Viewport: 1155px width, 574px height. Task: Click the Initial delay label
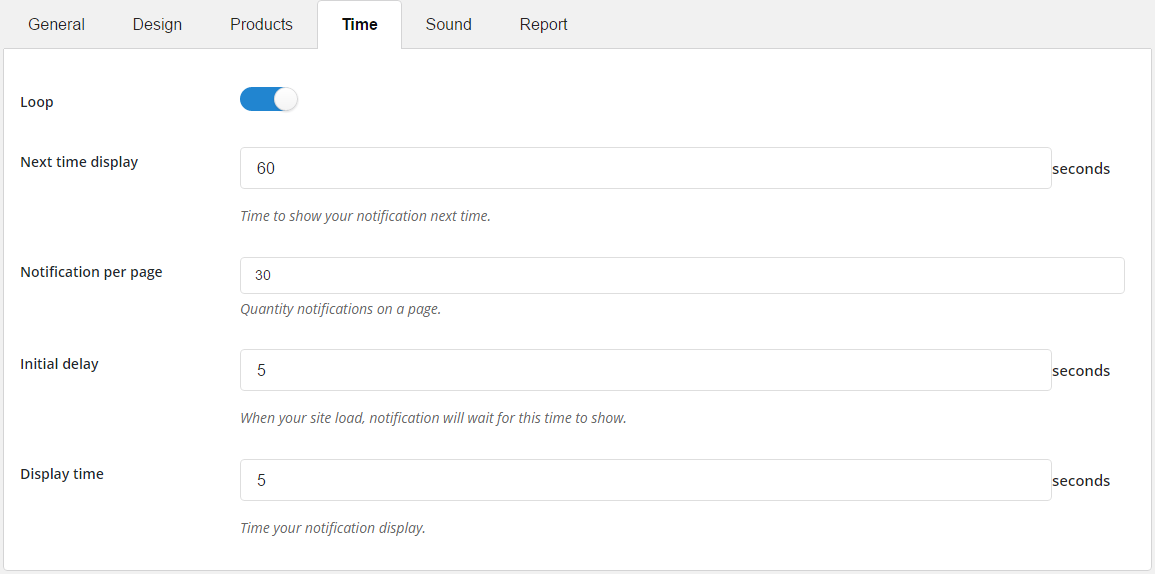pyautogui.click(x=59, y=364)
